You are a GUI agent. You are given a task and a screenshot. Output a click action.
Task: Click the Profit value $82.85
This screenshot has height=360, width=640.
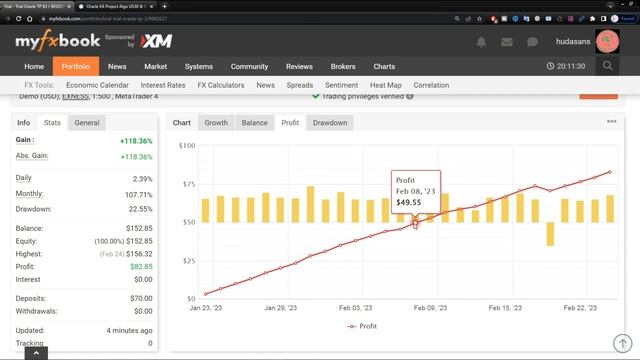[x=141, y=267]
